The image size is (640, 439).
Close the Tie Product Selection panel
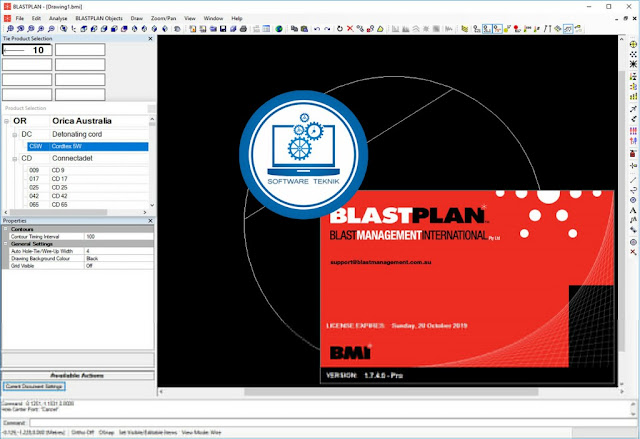[x=150, y=38]
